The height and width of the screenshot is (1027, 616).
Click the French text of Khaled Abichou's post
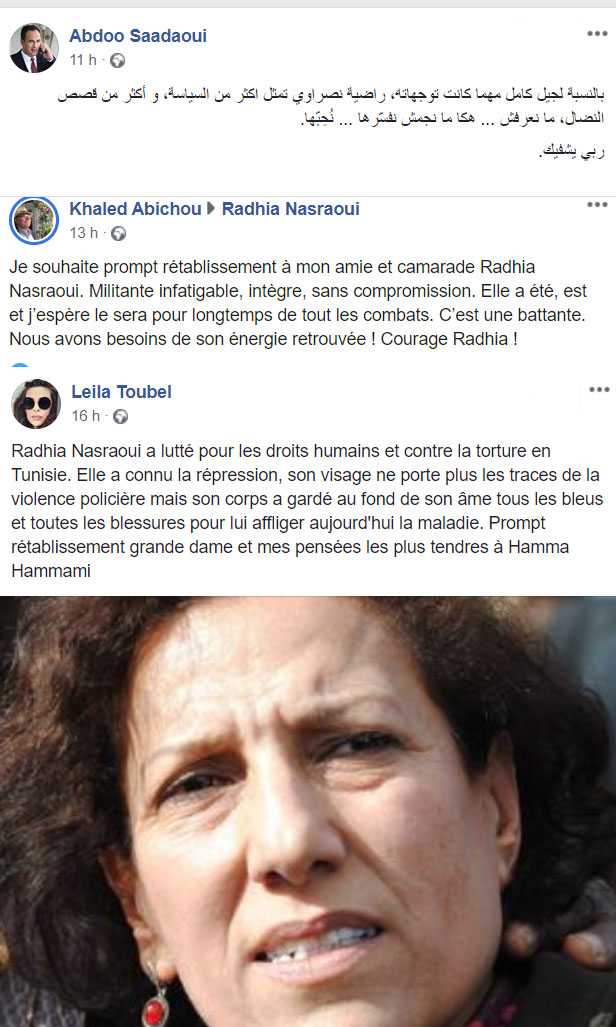point(299,303)
